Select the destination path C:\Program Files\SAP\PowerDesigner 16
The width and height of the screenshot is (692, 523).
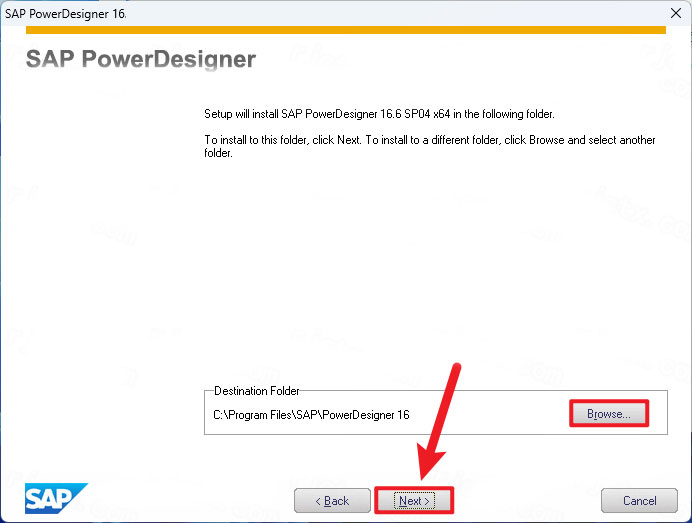click(x=311, y=415)
